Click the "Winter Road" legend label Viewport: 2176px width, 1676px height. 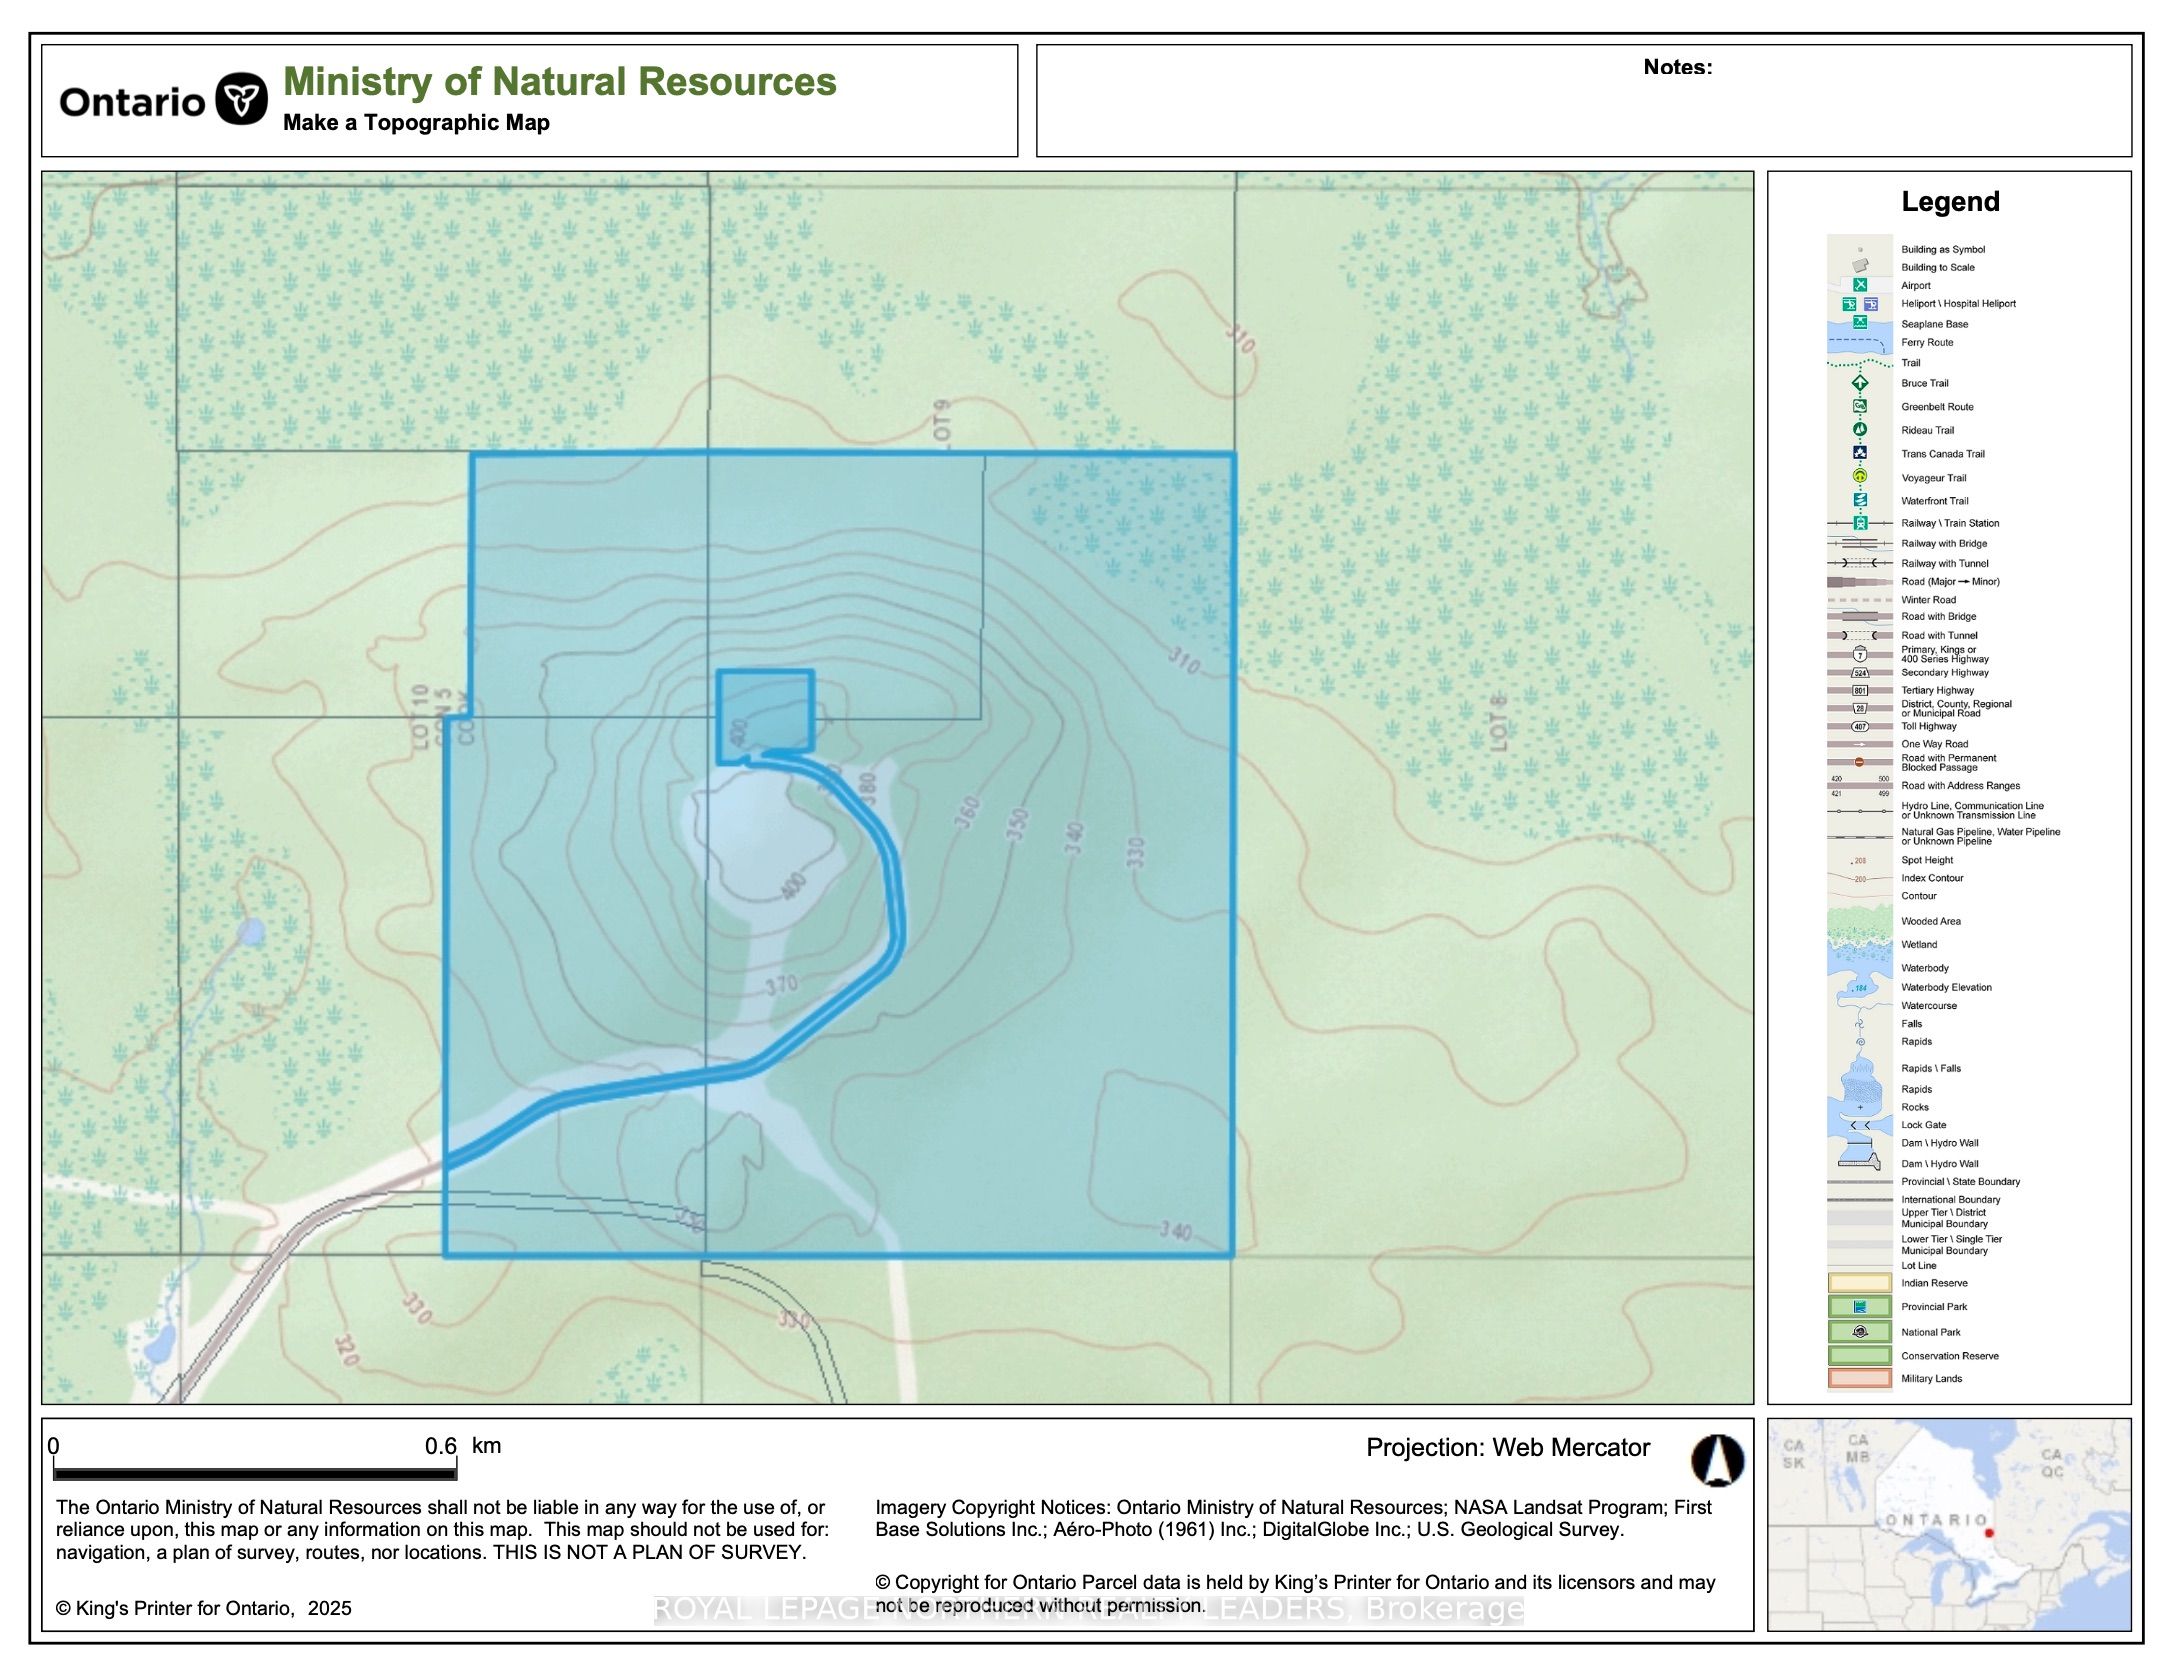click(1928, 600)
